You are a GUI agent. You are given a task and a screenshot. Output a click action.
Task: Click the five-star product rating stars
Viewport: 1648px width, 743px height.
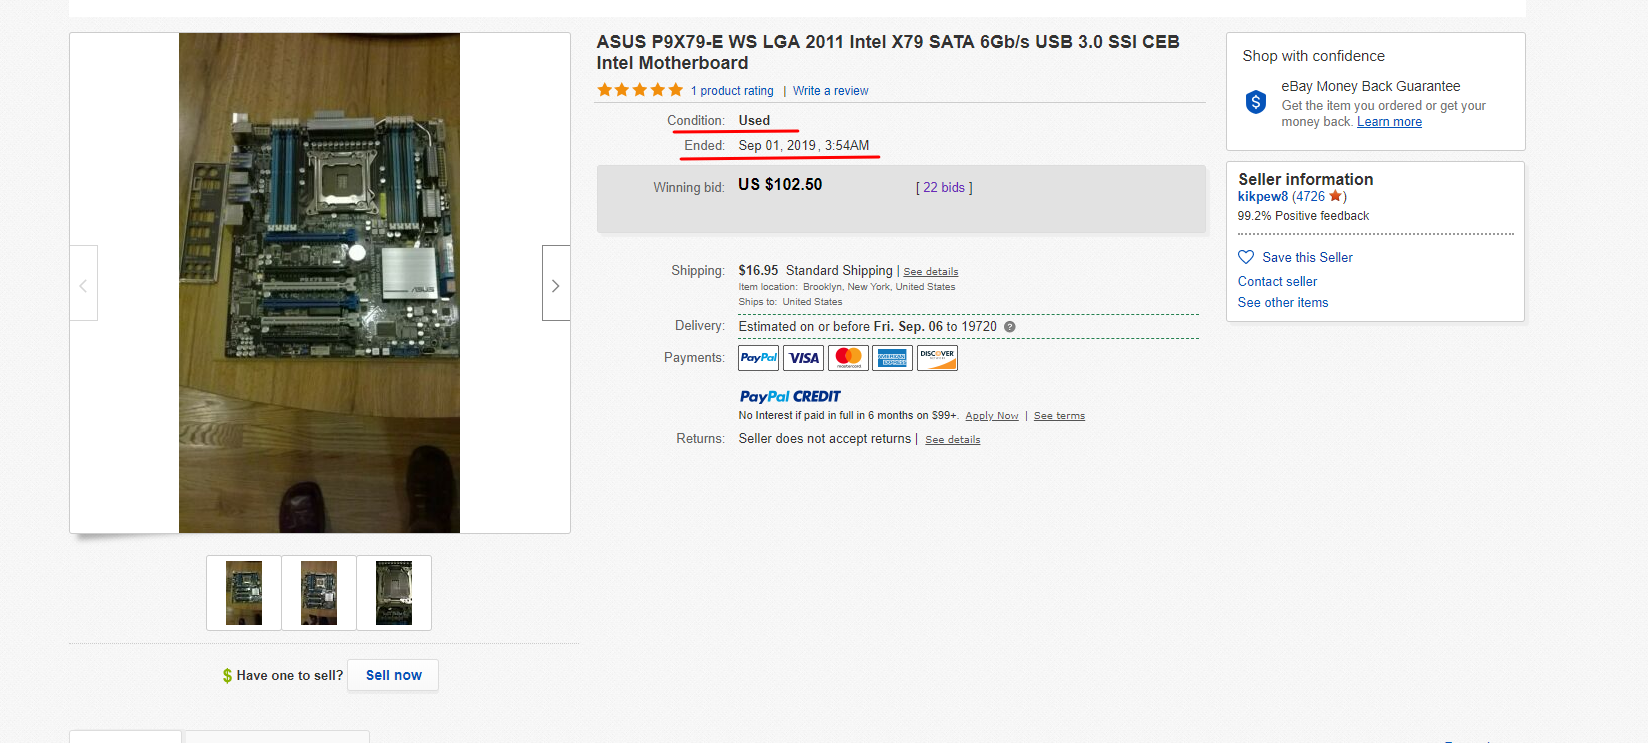click(640, 90)
